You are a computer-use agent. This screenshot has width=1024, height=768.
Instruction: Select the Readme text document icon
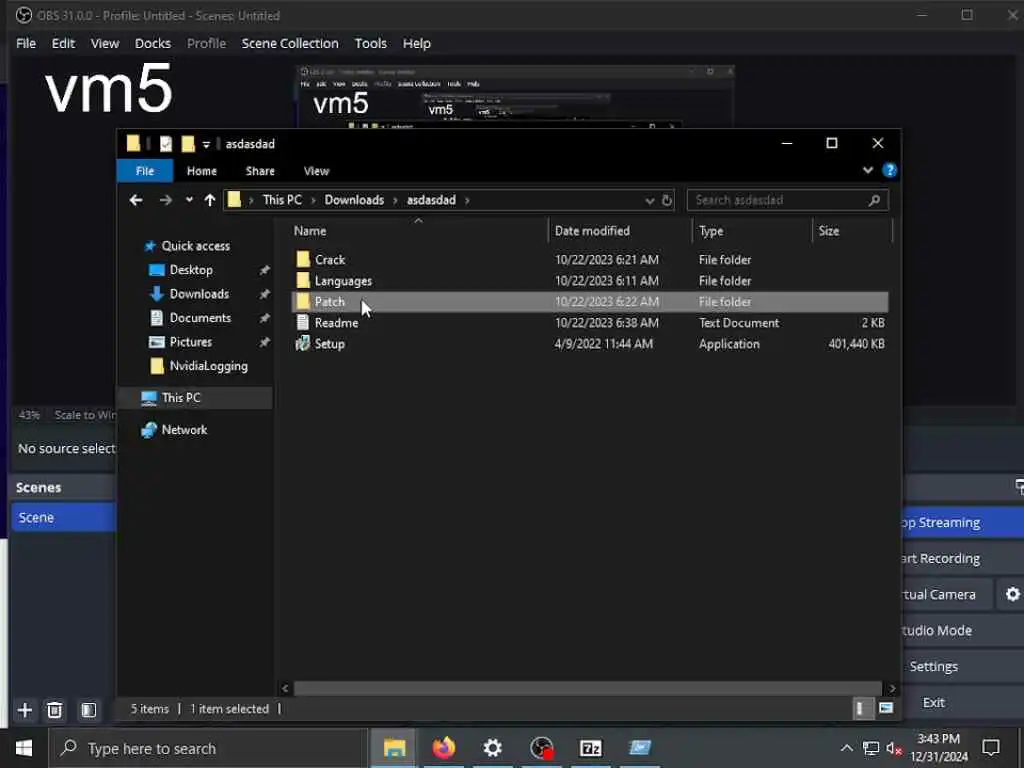pos(302,323)
